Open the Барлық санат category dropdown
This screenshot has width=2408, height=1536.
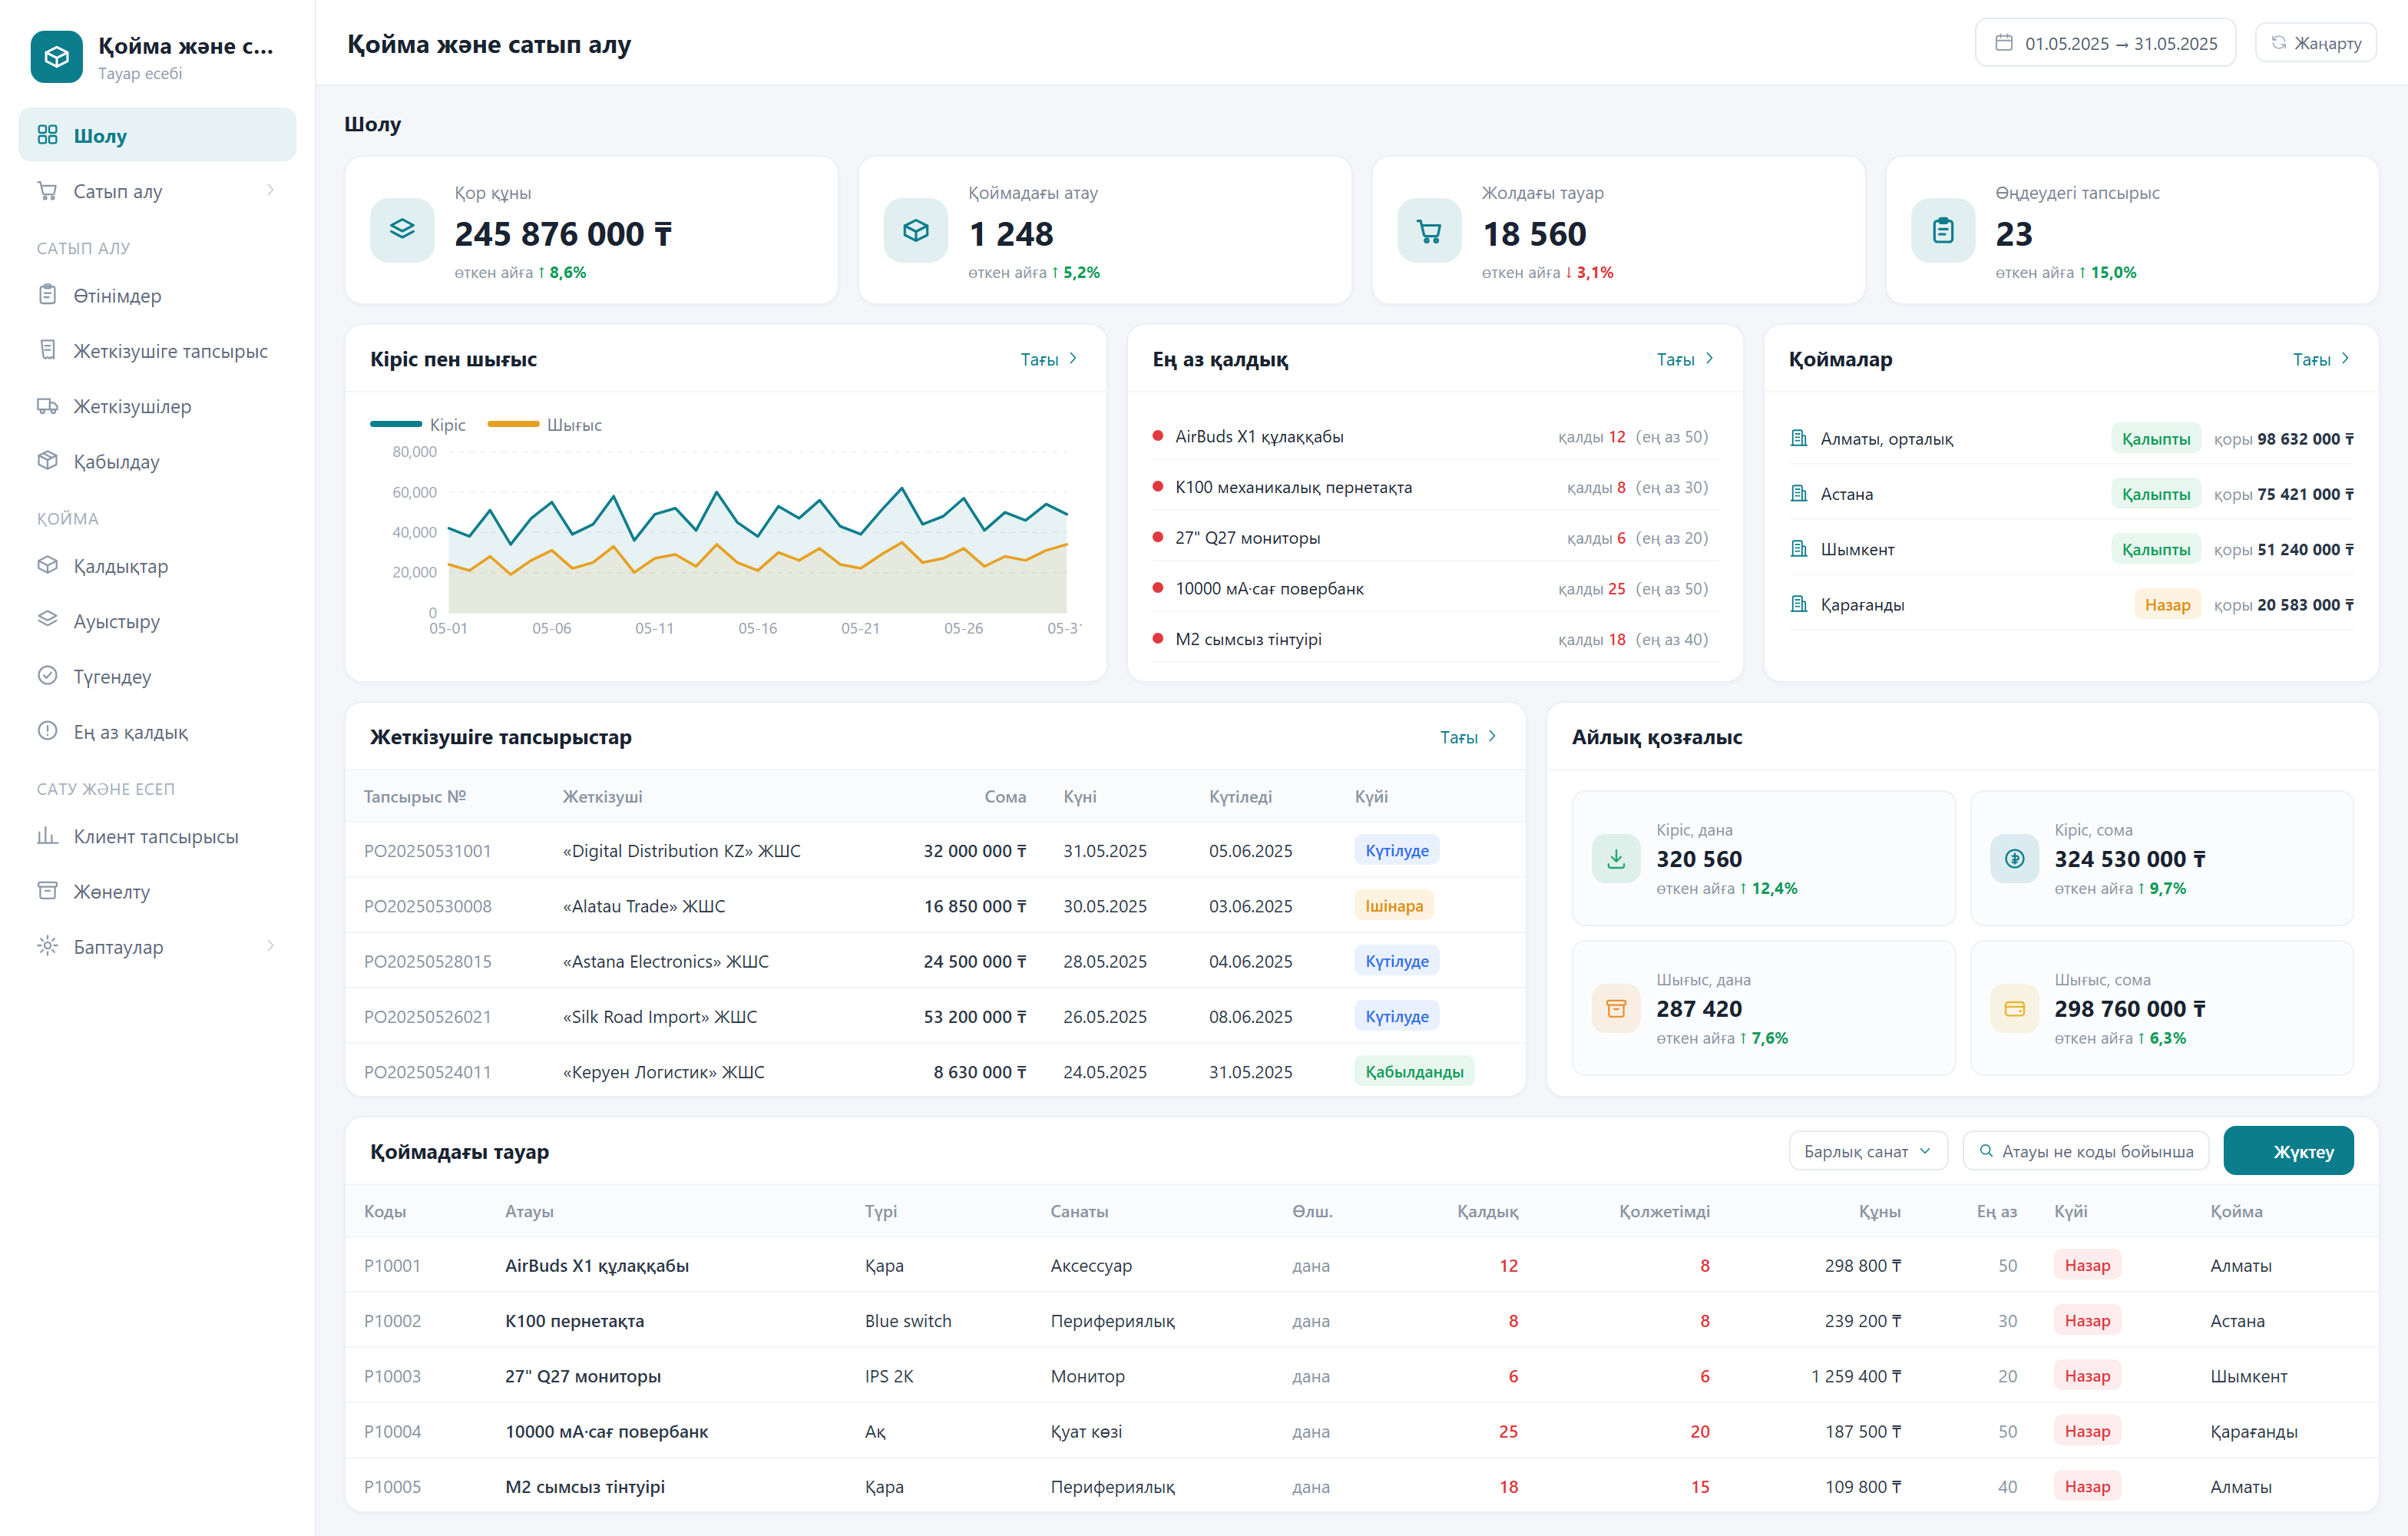(1867, 1151)
